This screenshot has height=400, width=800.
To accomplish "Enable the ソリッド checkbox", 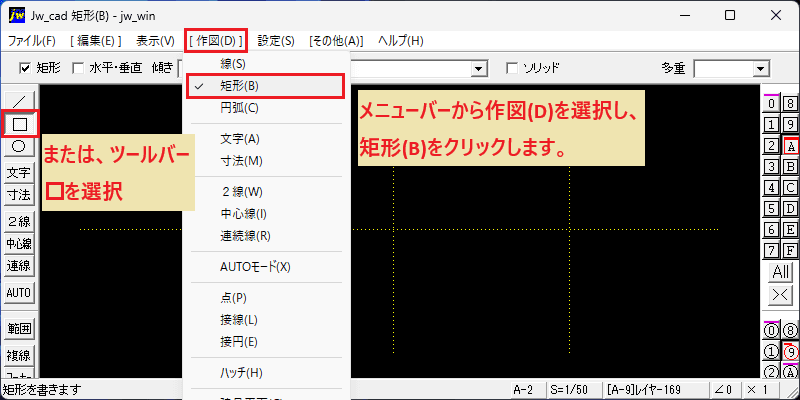I will [513, 68].
